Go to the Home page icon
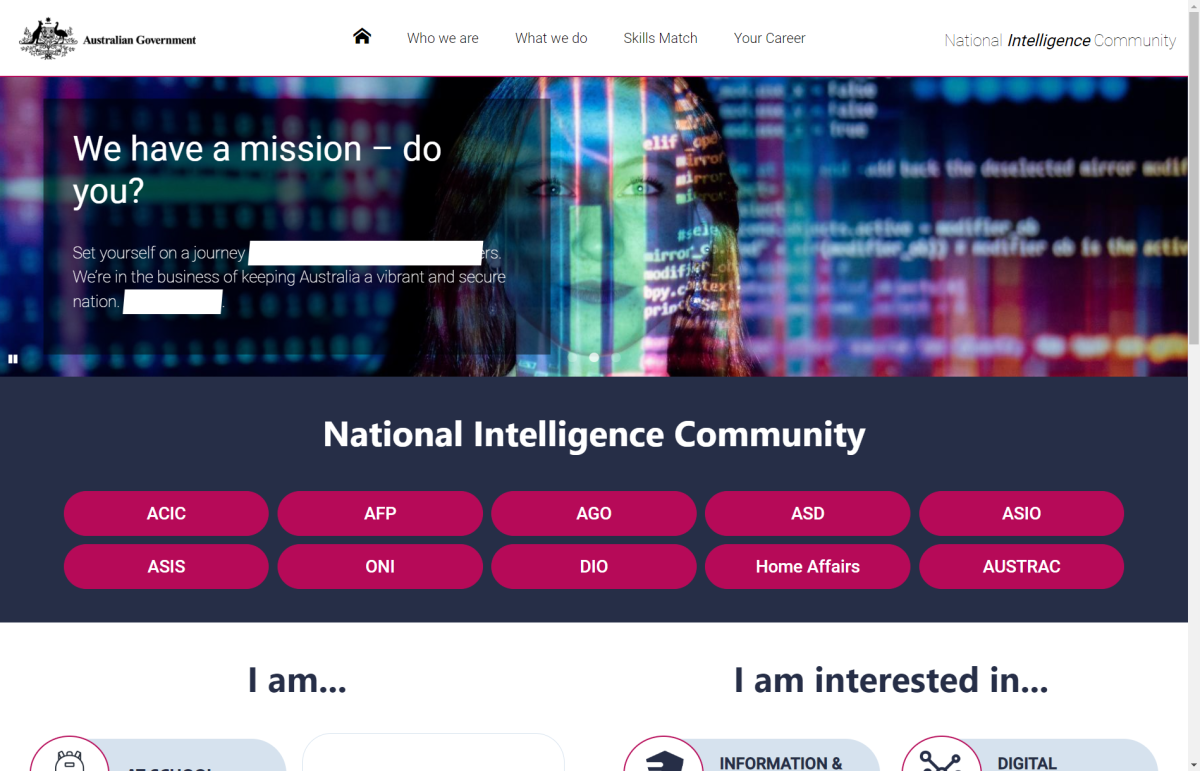 pyautogui.click(x=362, y=37)
